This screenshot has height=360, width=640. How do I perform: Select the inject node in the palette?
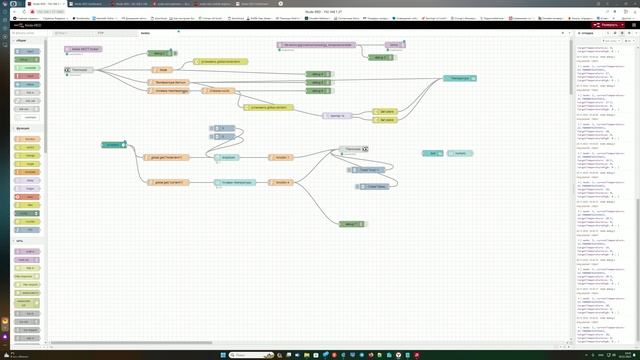click(27, 51)
